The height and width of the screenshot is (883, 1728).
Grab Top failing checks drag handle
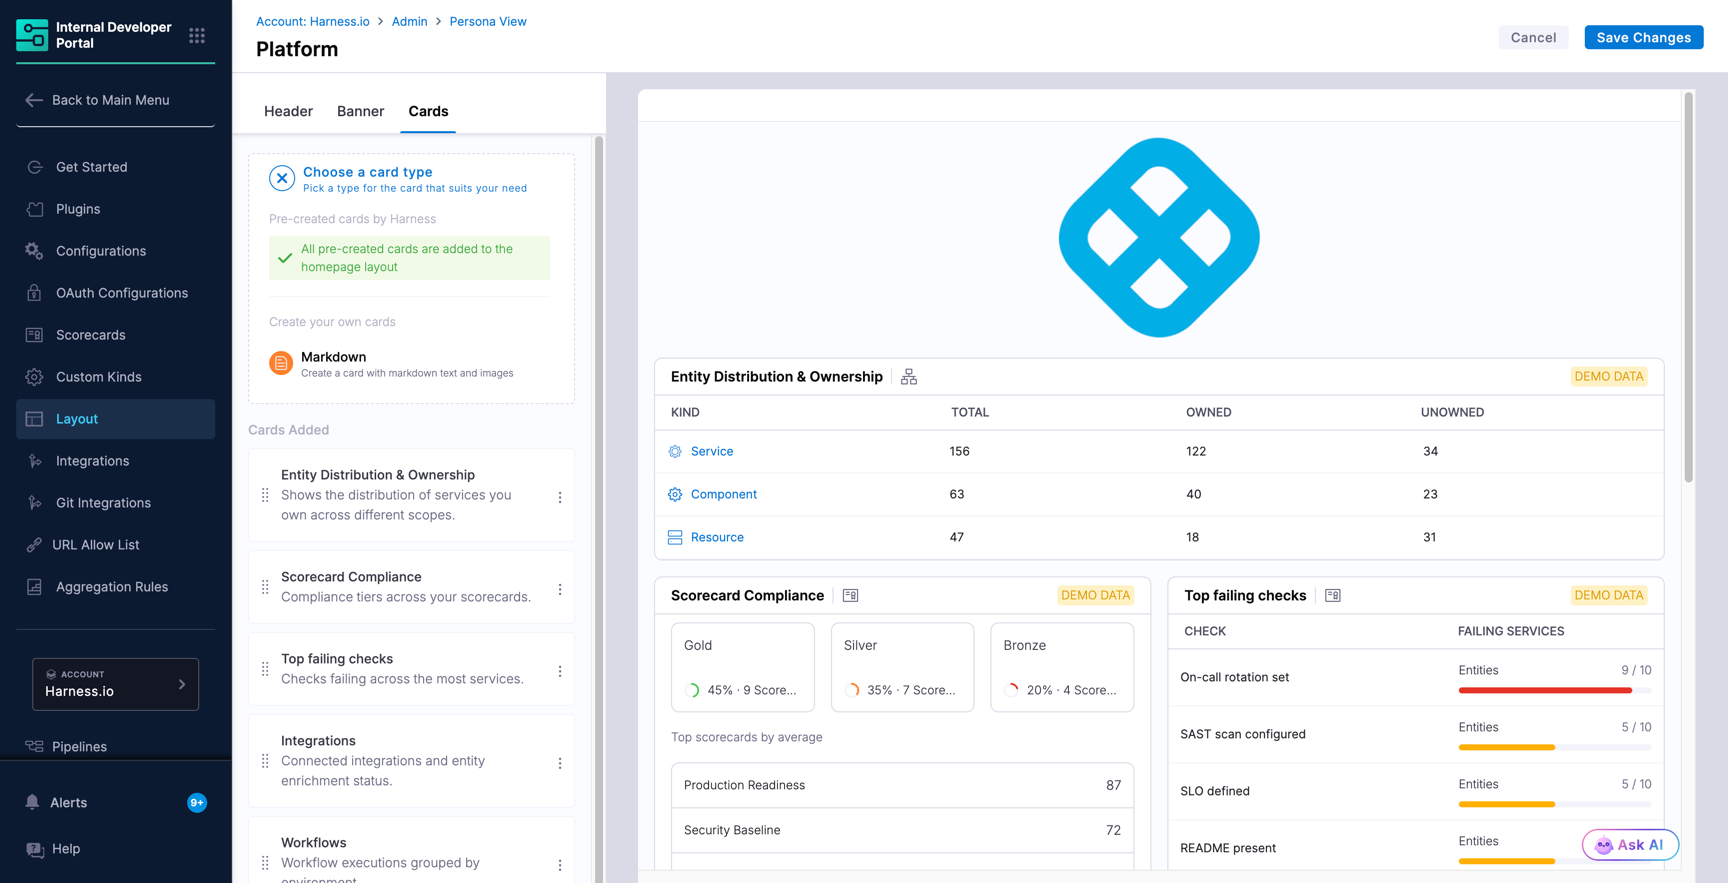click(x=265, y=669)
